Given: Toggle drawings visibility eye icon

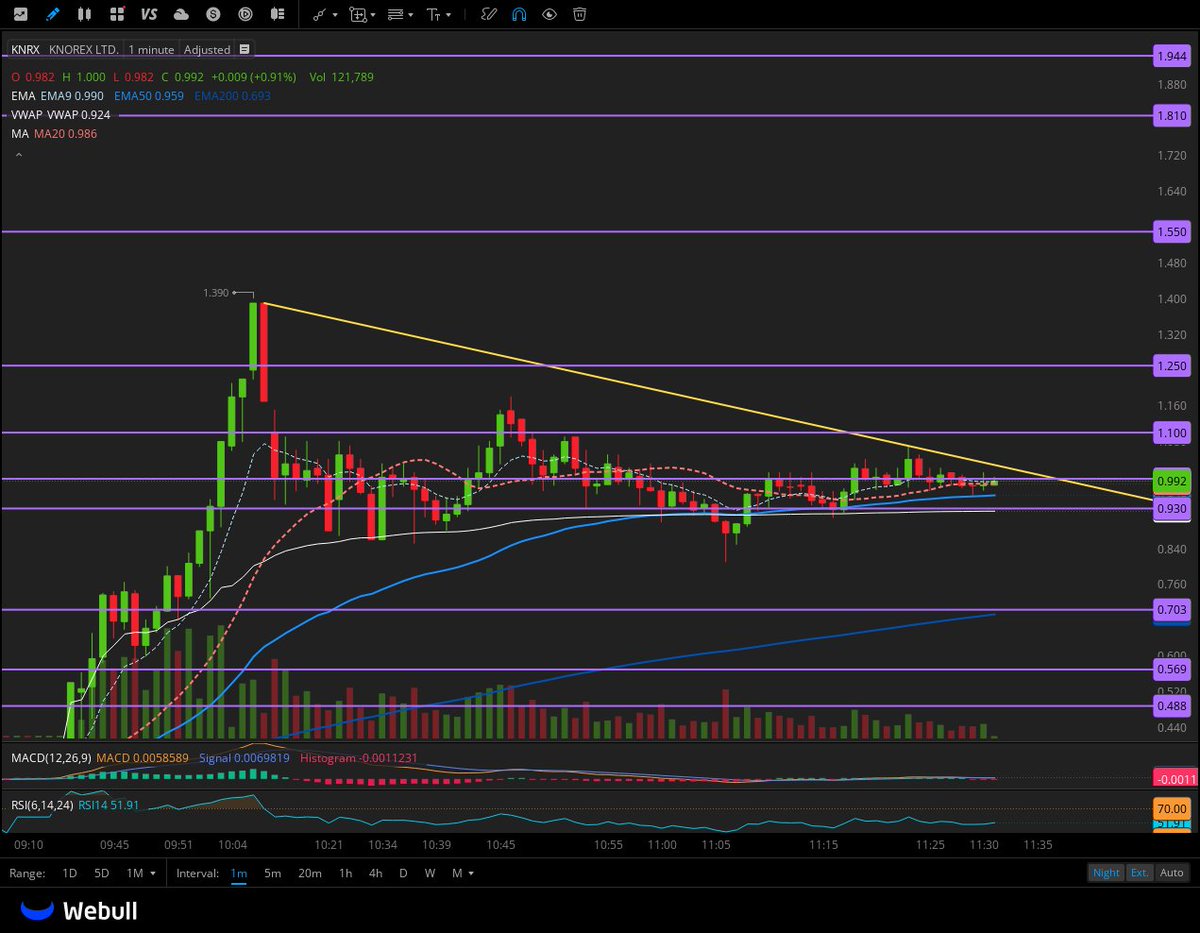Looking at the screenshot, I should click(x=549, y=14).
